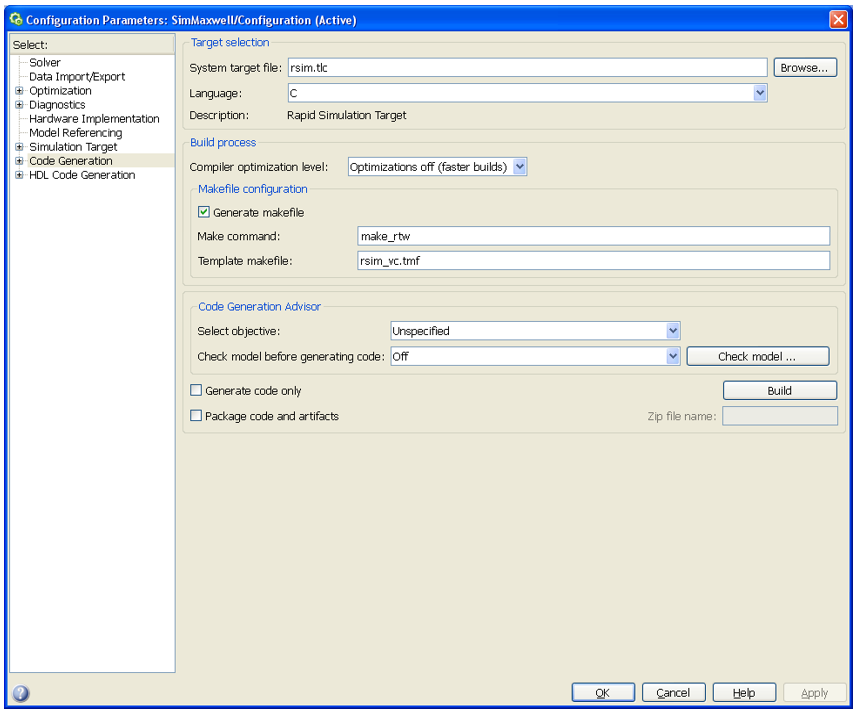The height and width of the screenshot is (713, 859).
Task: Click the Apply button
Action: click(815, 693)
